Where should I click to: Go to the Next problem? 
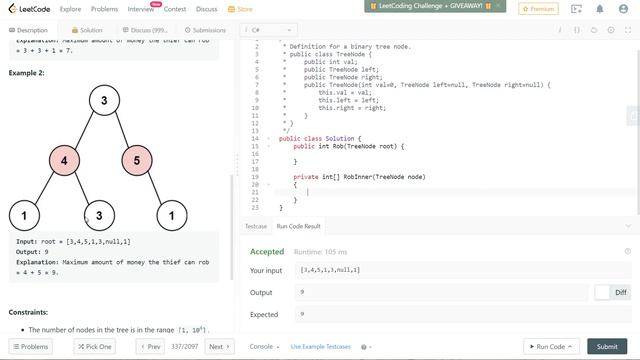click(x=219, y=347)
